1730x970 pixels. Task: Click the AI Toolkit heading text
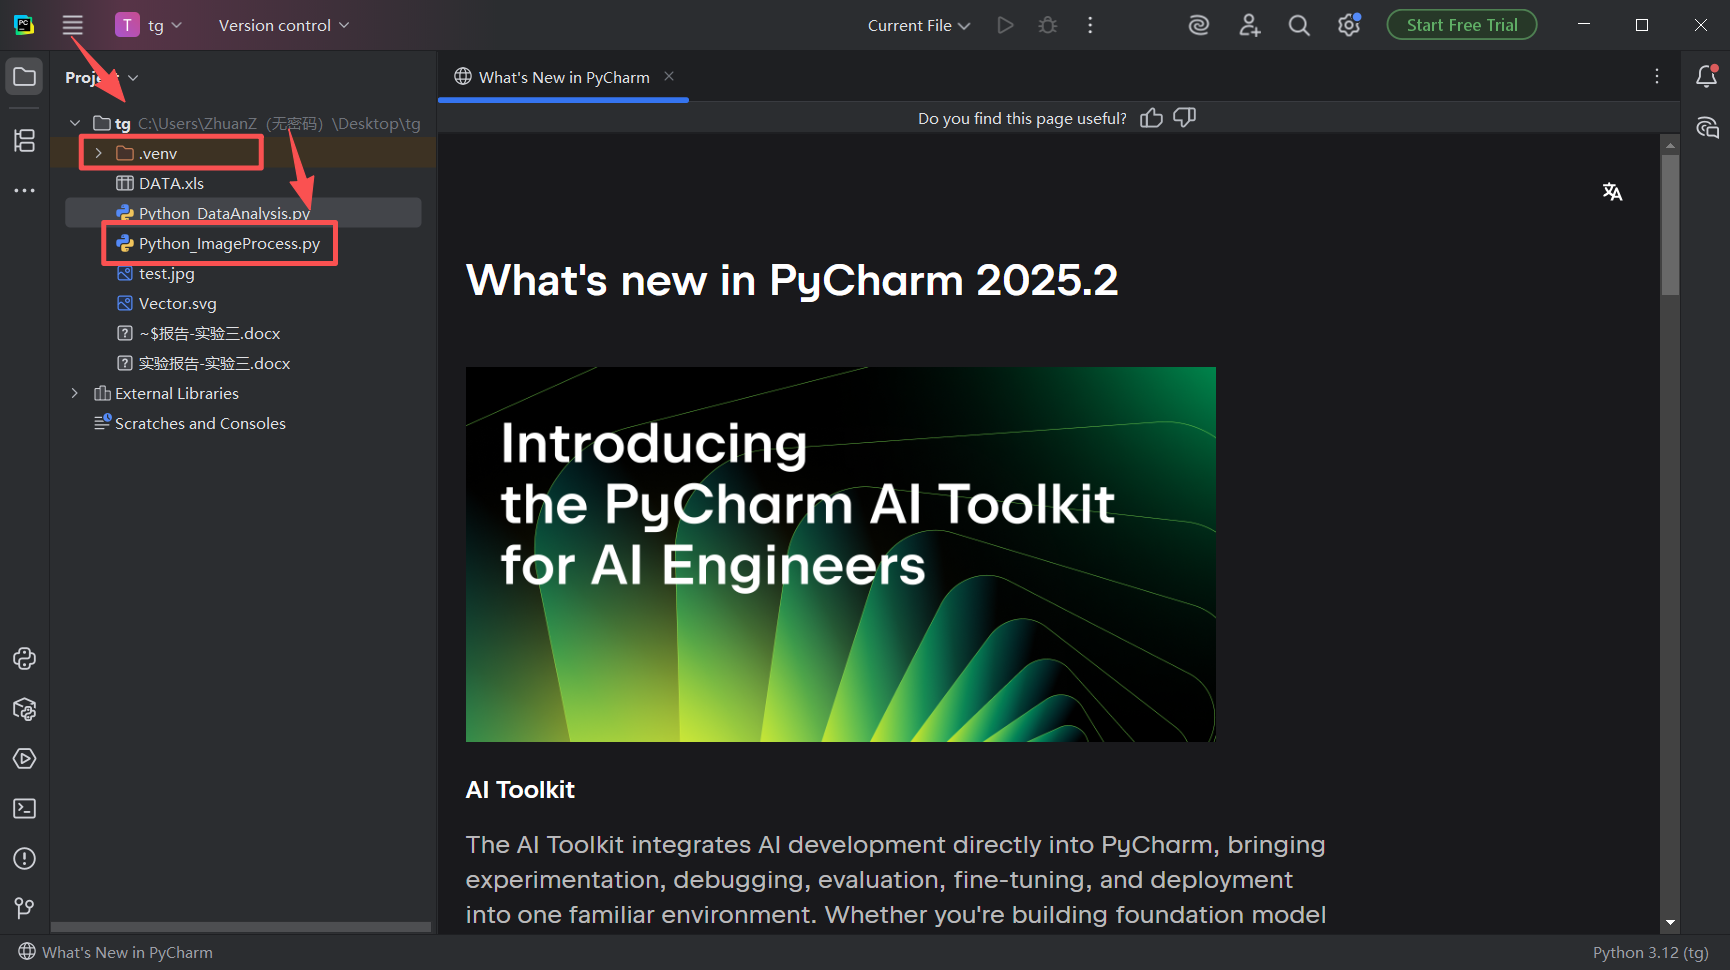pos(520,790)
